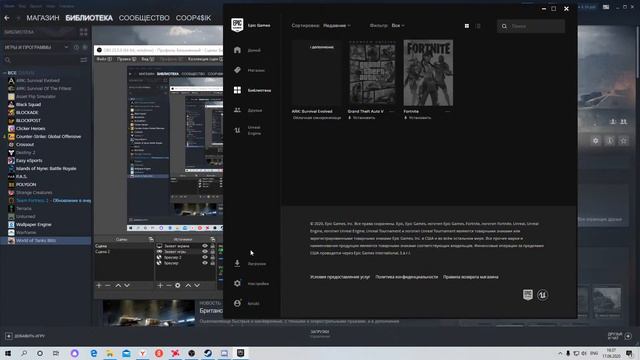
Task: Open Microsoft Edge from taskbar
Action: coord(94,353)
